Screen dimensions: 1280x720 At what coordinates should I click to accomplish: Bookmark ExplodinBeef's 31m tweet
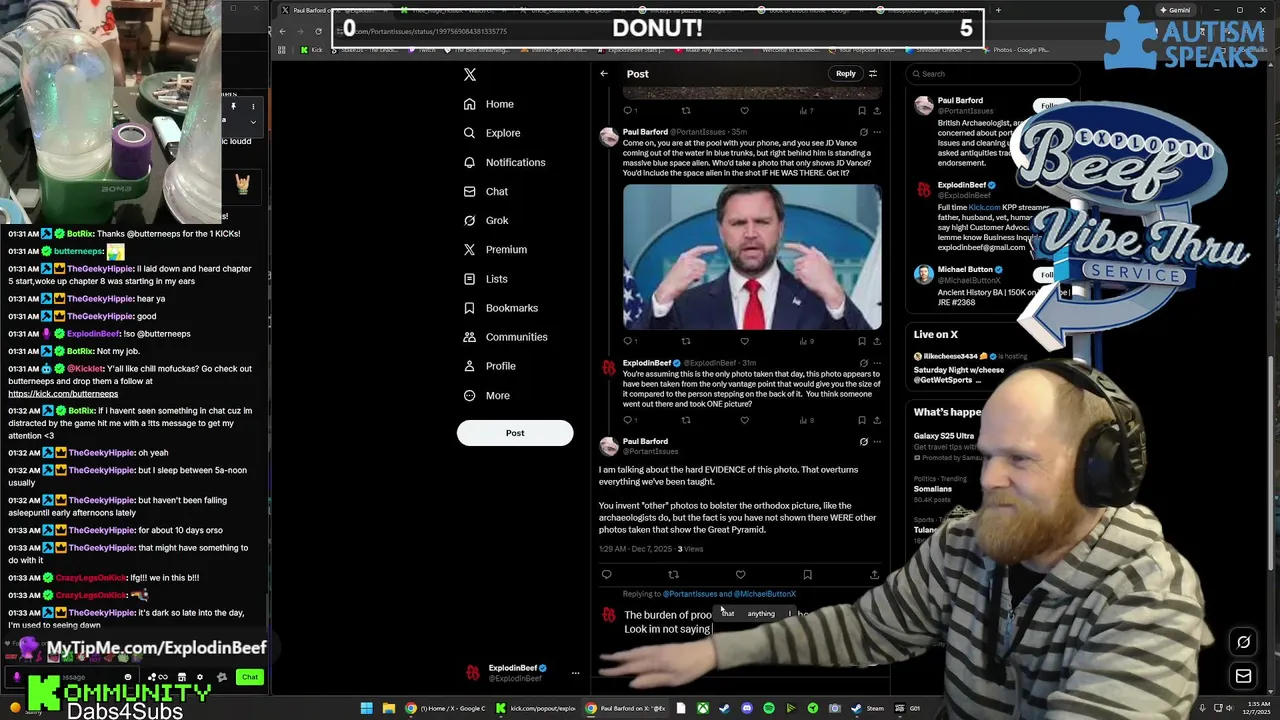pyautogui.click(x=861, y=420)
